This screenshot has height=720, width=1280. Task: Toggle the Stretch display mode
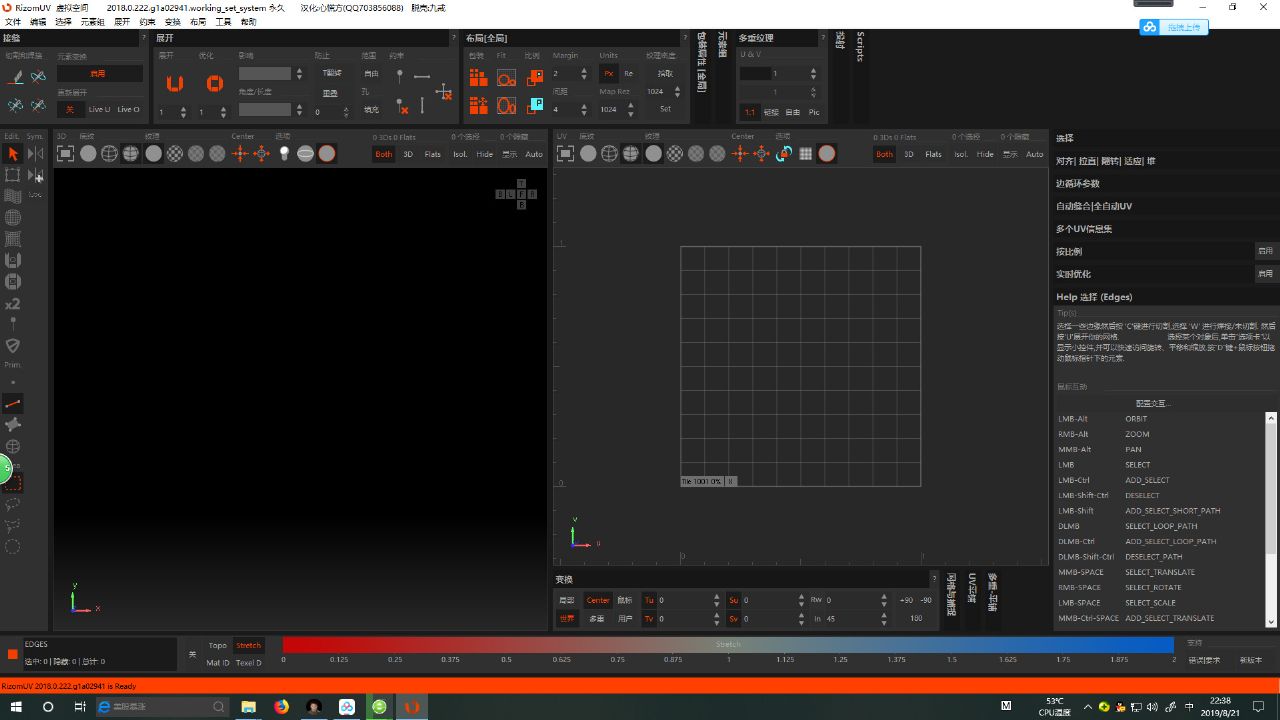pyautogui.click(x=249, y=645)
